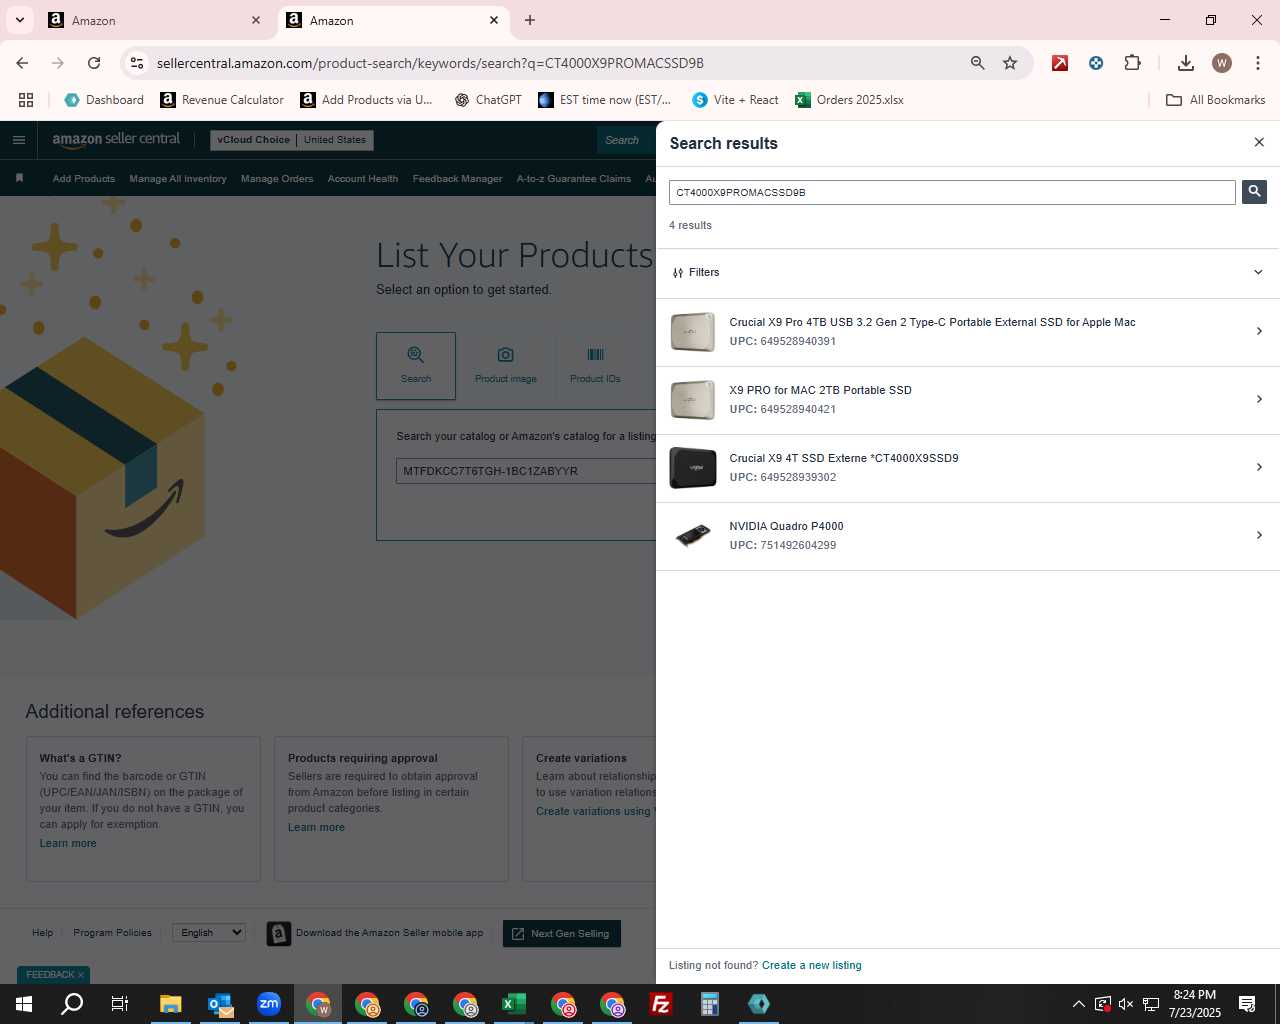
Task: Switch to the first Amazon tab
Action: point(155,20)
